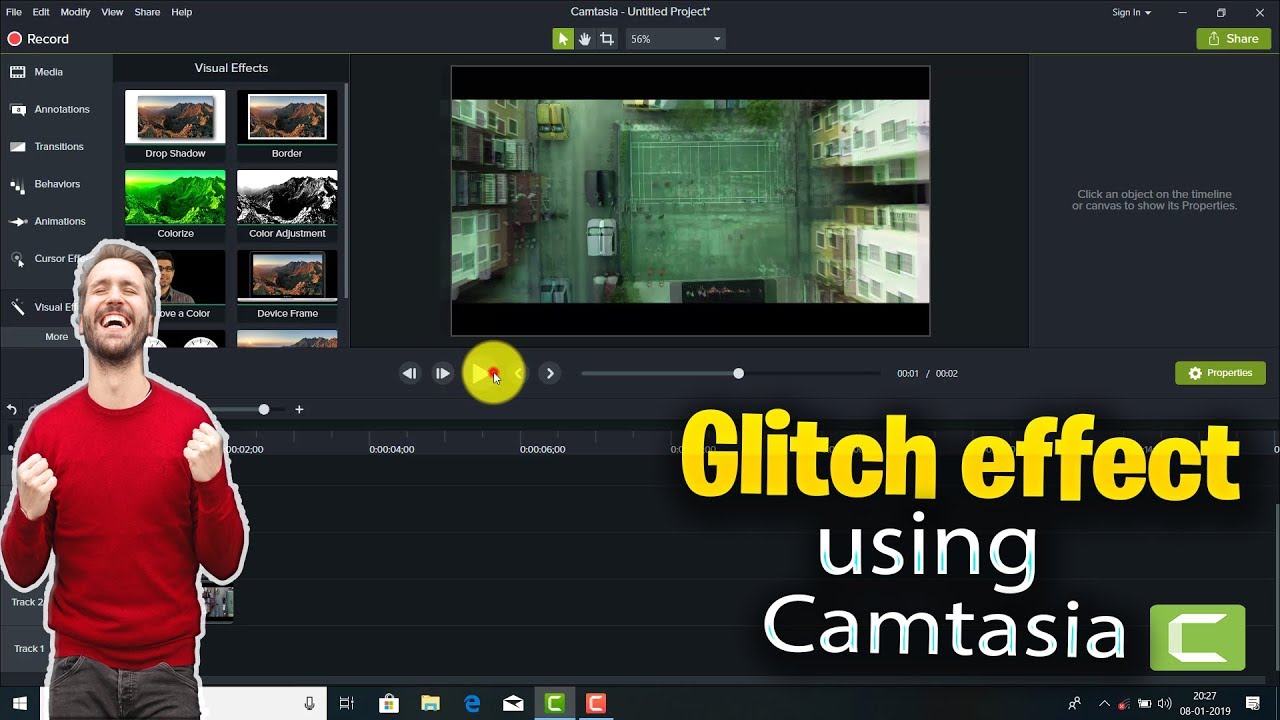Screen dimensions: 1280x720
Task: Start recording with the Record button
Action: [39, 39]
